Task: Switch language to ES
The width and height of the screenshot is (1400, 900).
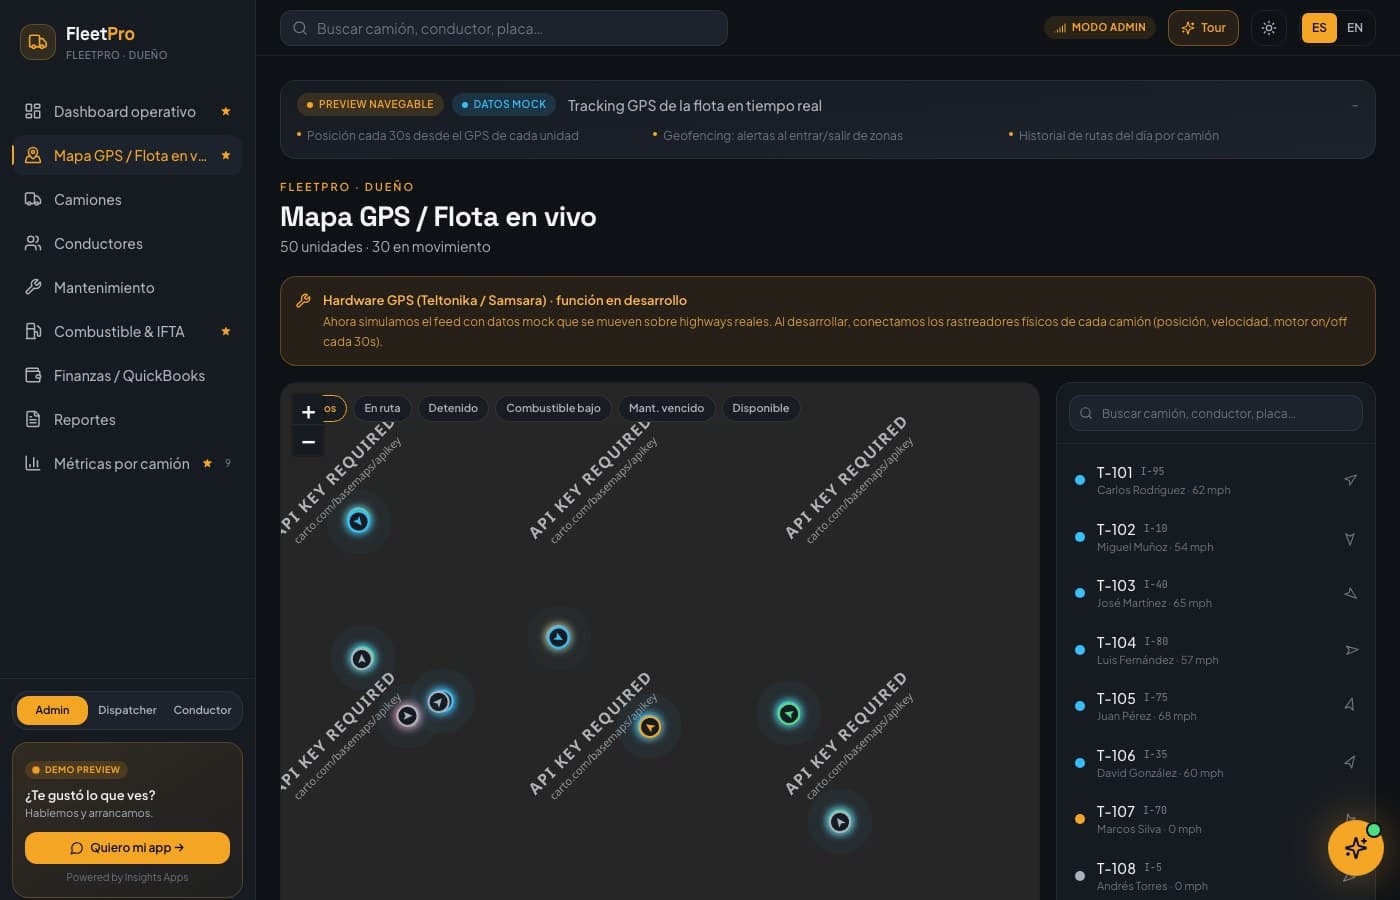Action: 1319,28
